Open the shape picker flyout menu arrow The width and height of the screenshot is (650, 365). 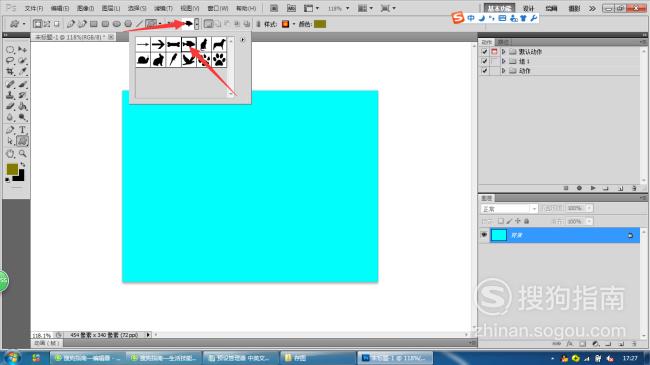(243, 40)
